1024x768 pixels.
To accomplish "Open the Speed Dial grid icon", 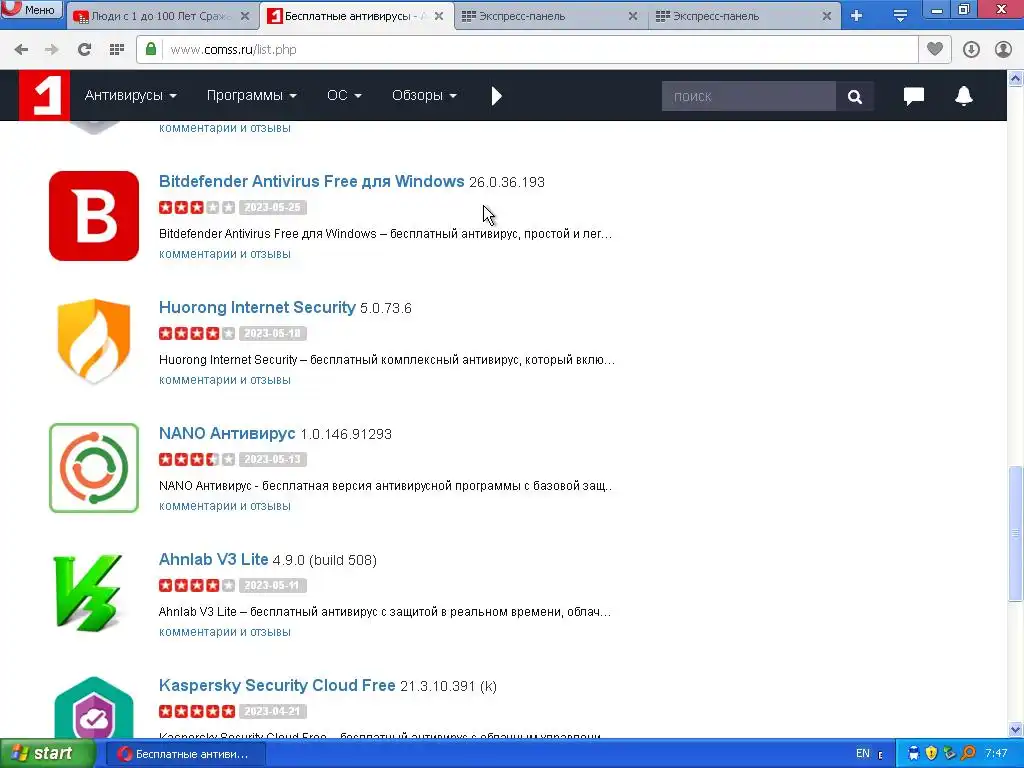I will click(x=117, y=50).
